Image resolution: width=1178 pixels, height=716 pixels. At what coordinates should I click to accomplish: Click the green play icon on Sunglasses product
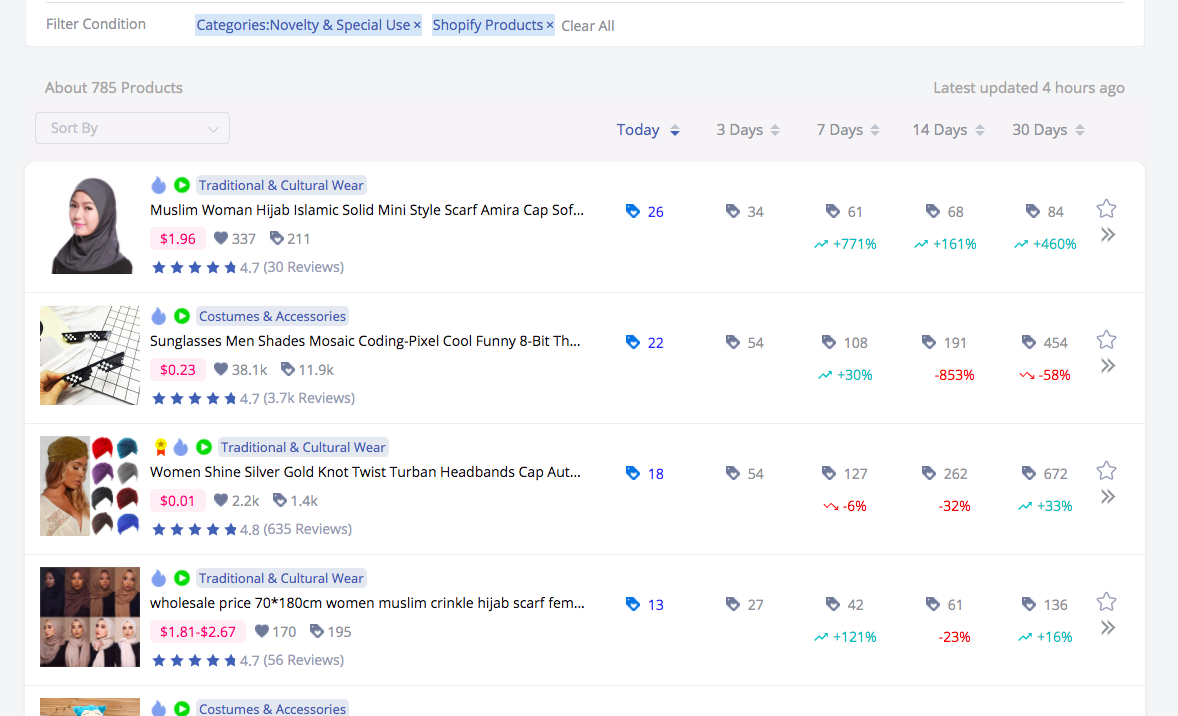pyautogui.click(x=182, y=316)
